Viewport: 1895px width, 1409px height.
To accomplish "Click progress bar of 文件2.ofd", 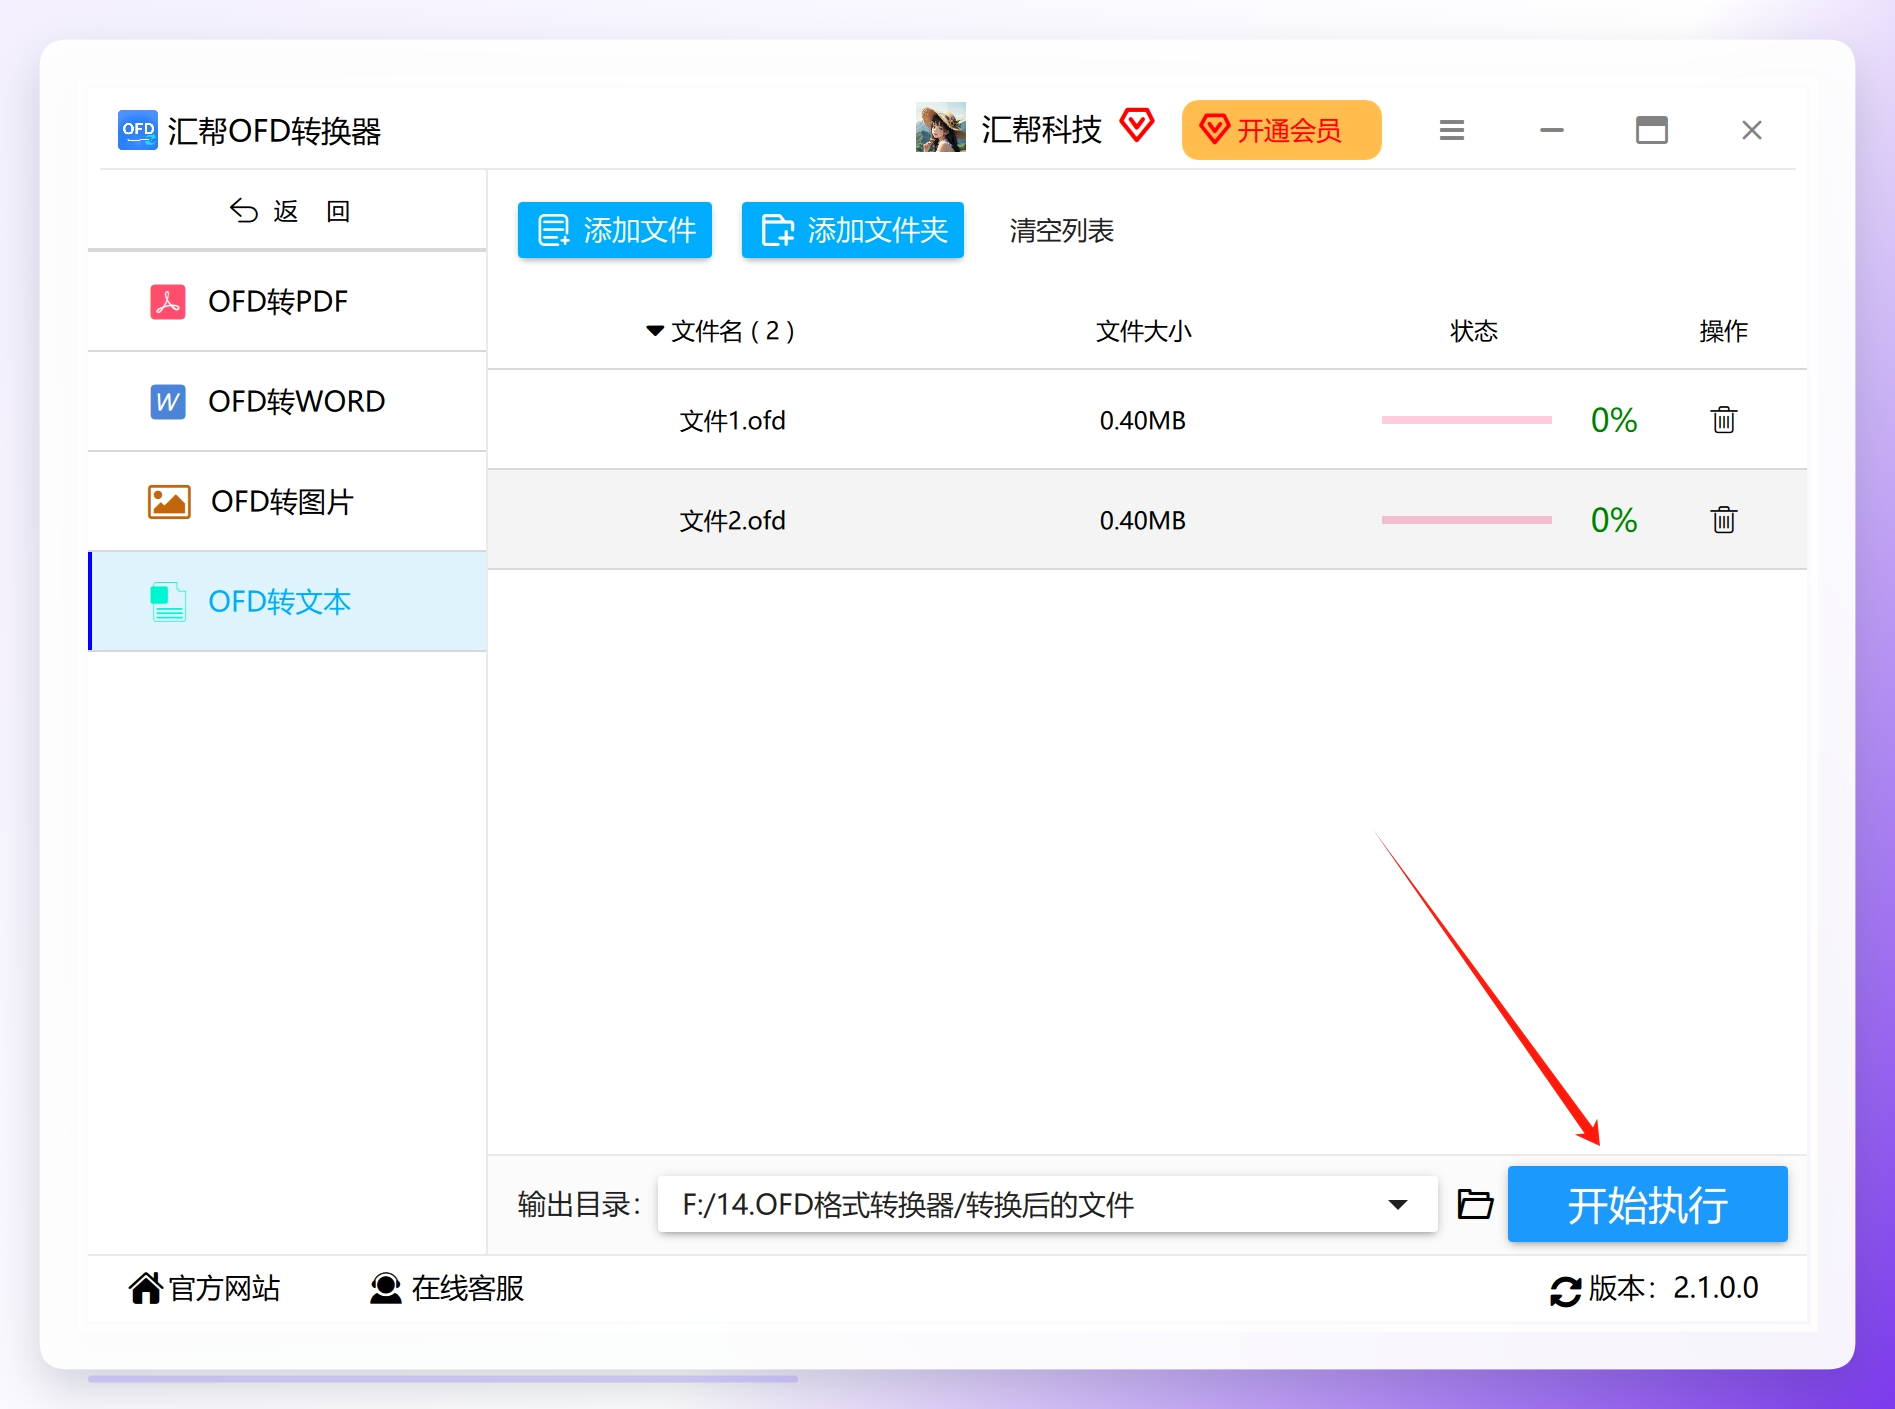I will [1467, 520].
